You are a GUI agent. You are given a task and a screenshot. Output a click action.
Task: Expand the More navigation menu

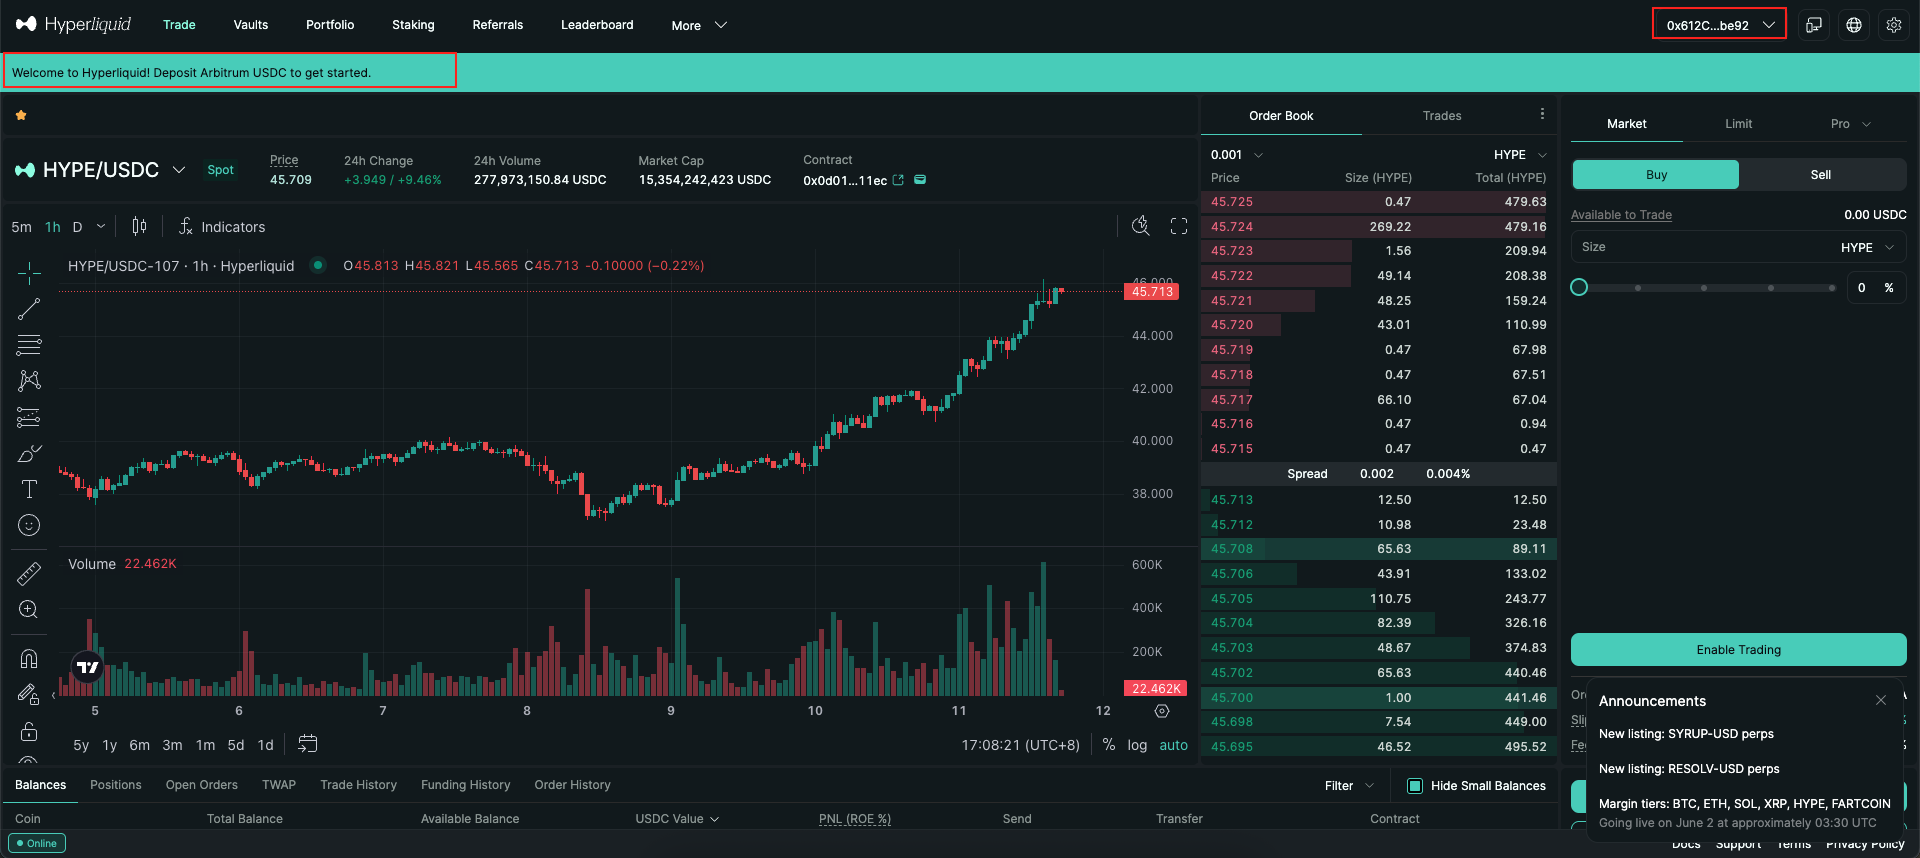tap(699, 25)
